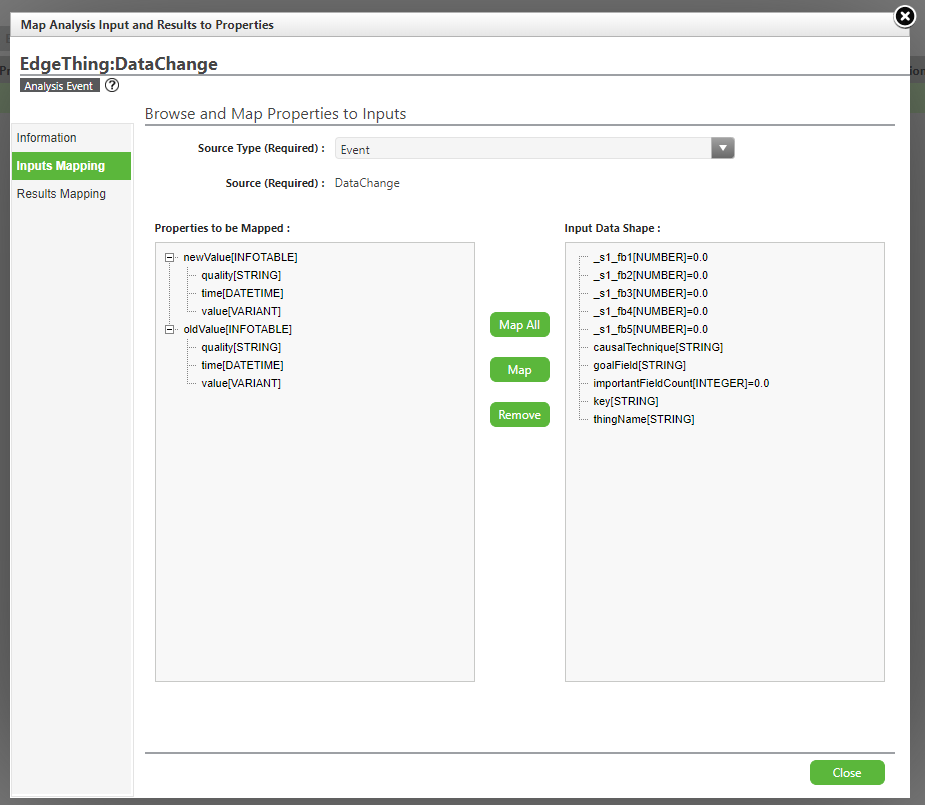Click the Map button
Image resolution: width=925 pixels, height=805 pixels.
pos(520,370)
